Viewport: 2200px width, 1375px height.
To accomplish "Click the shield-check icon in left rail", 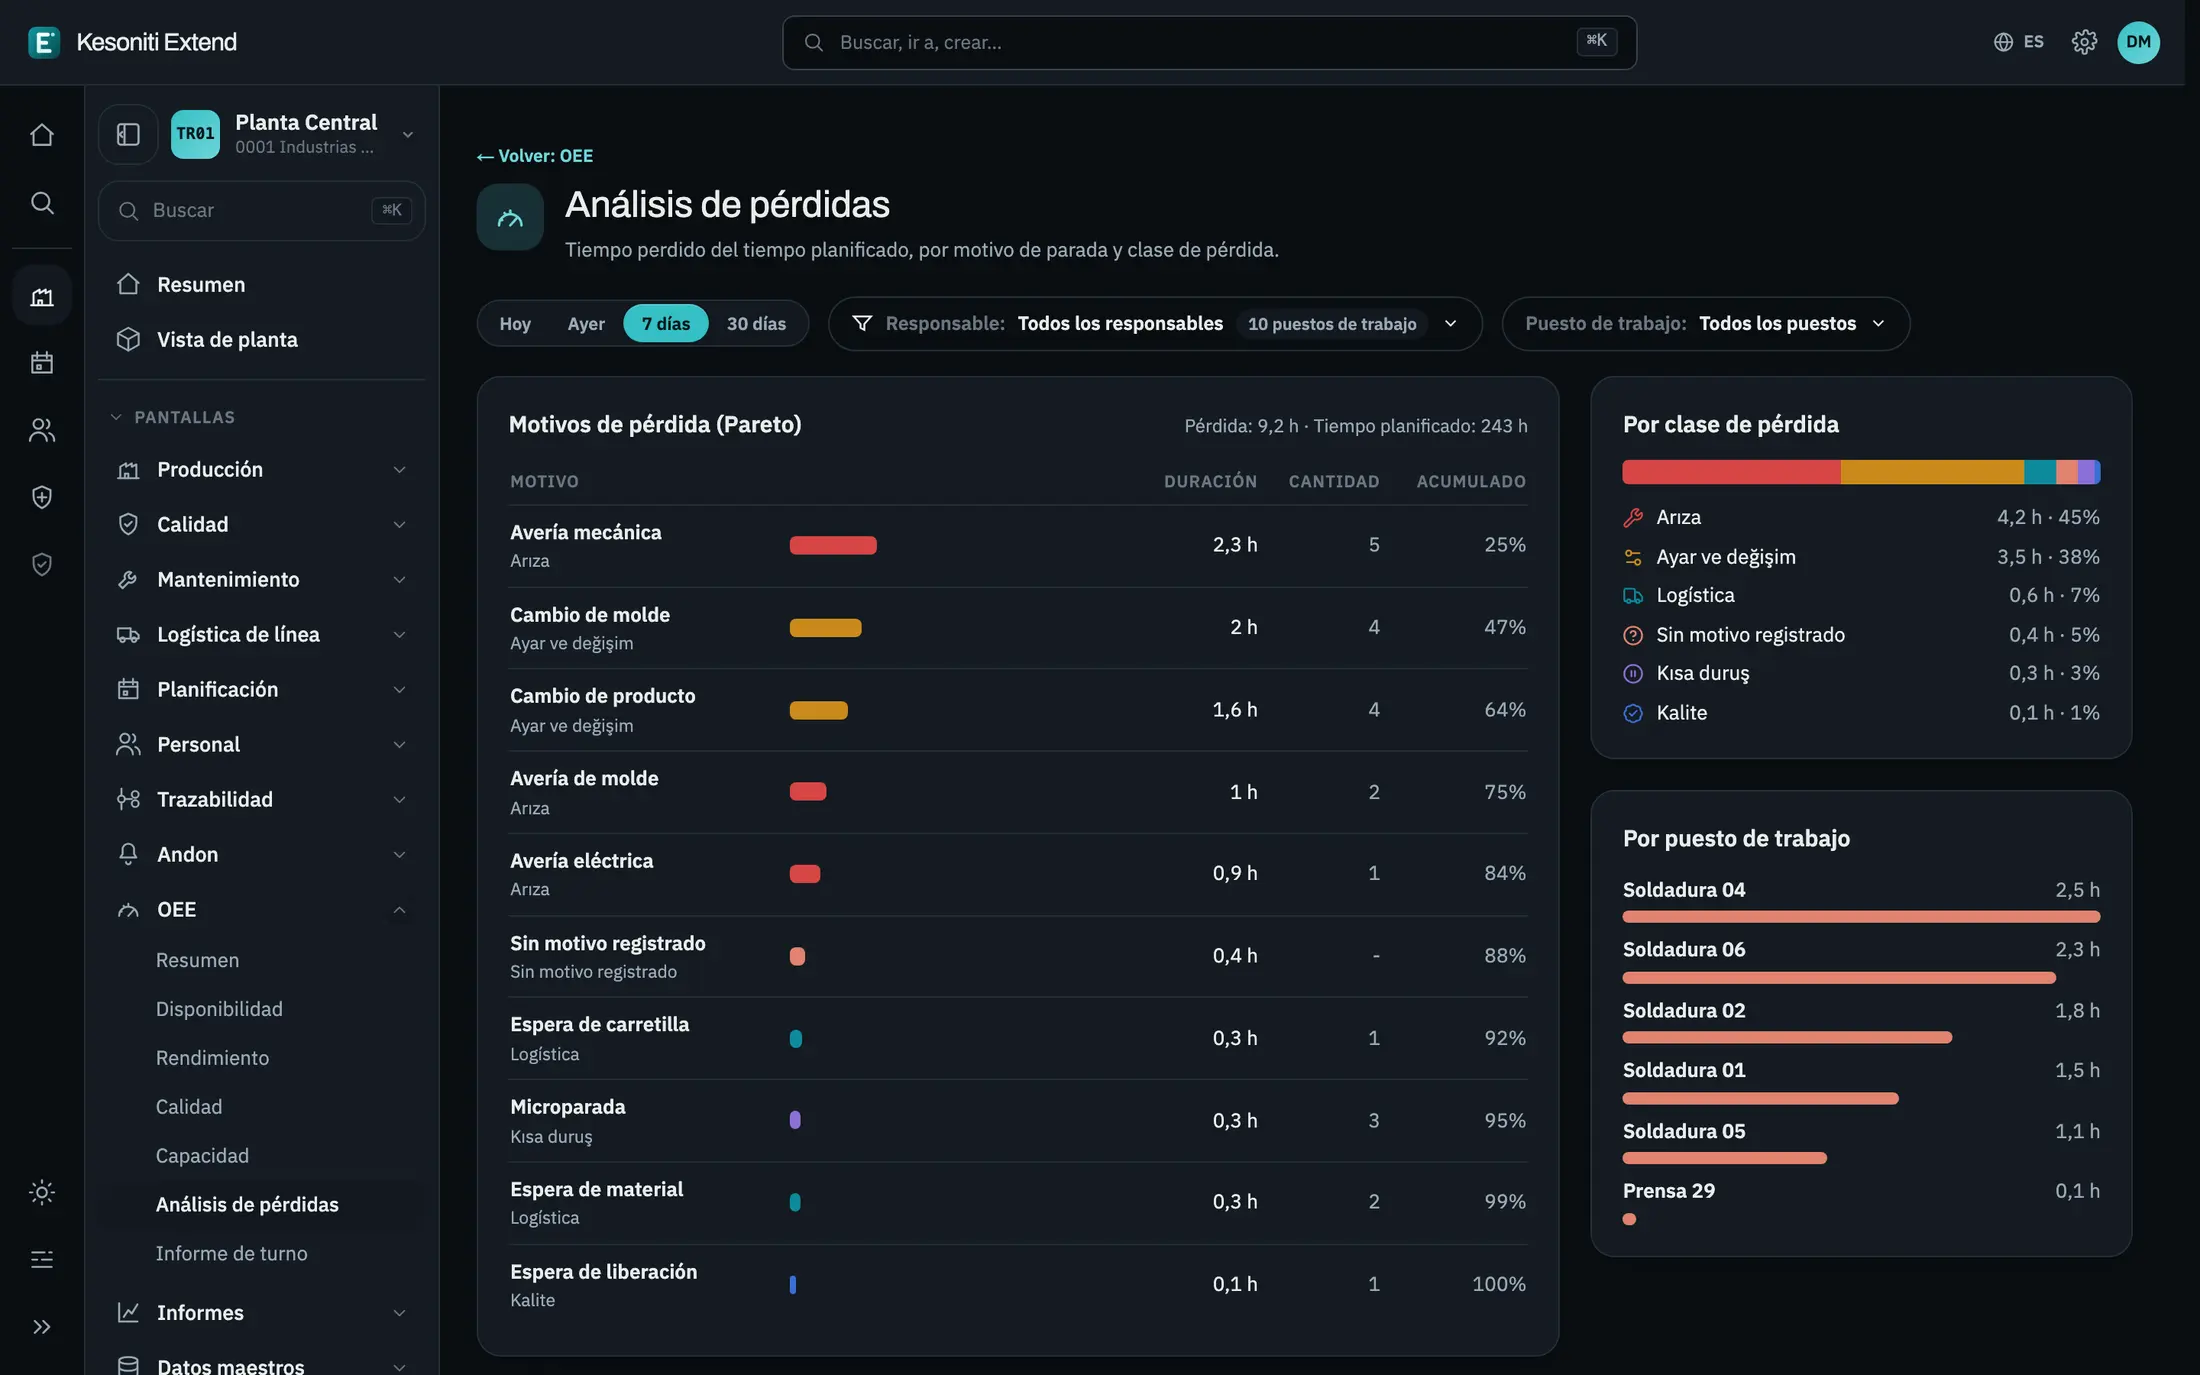I will tap(41, 565).
